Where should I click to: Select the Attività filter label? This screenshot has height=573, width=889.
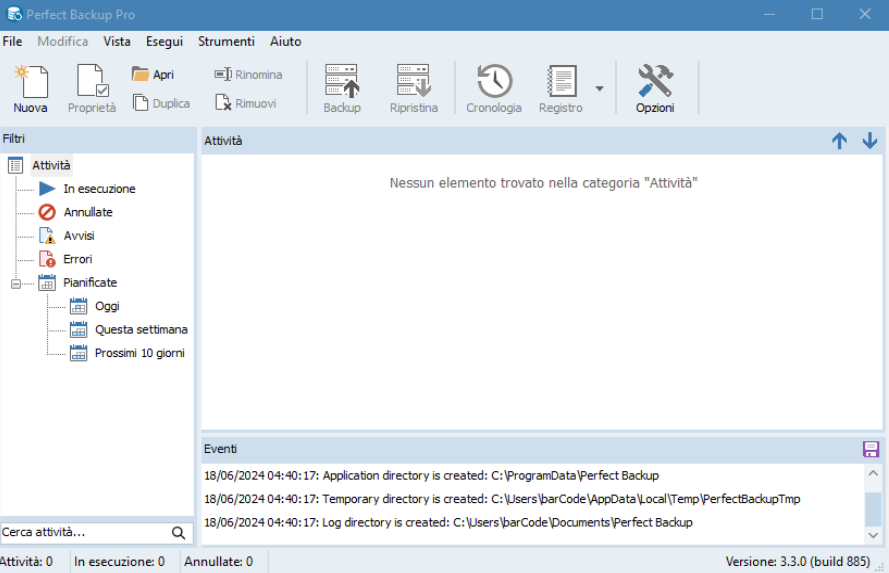[51, 165]
